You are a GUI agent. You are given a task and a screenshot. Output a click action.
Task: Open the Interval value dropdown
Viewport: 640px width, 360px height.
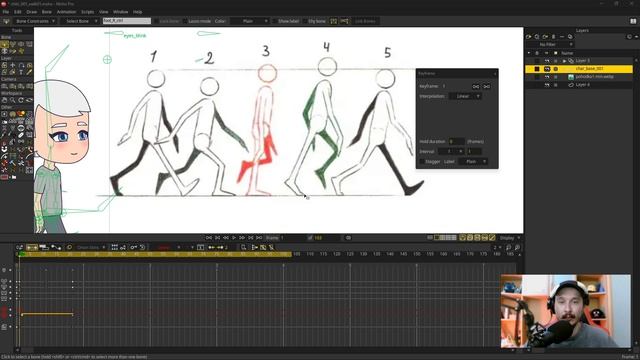coord(451,151)
